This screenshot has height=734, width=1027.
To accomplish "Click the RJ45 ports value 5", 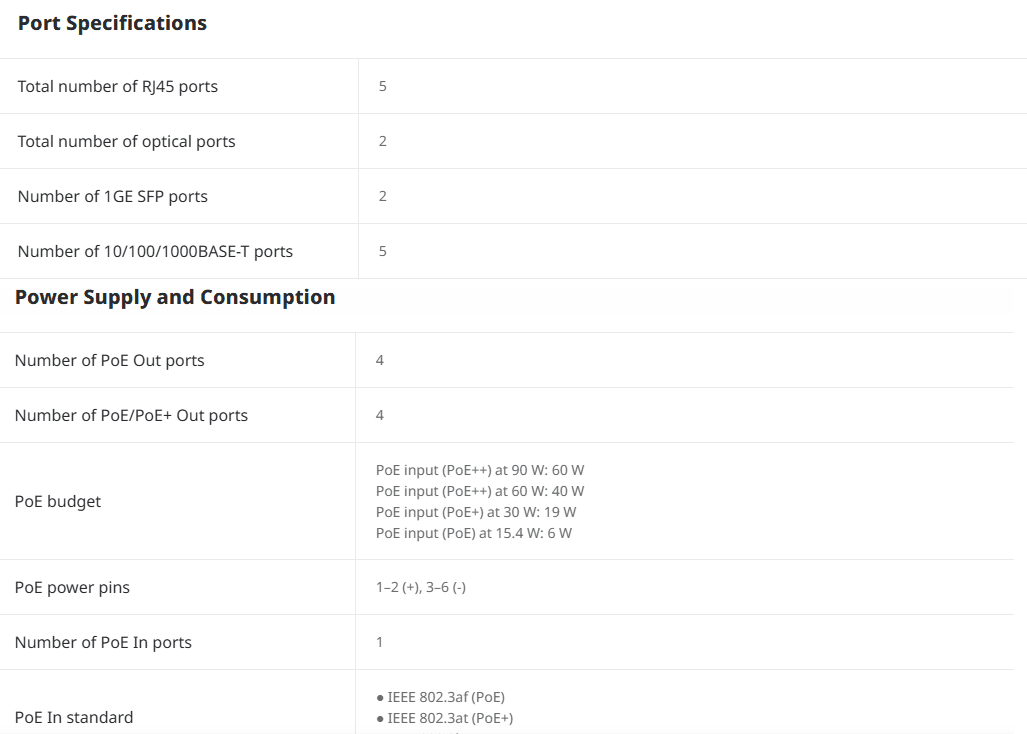I will coord(383,86).
